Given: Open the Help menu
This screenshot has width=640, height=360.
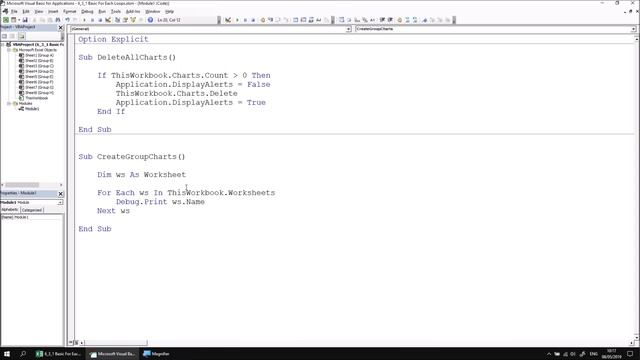Looking at the screenshot, I should pos(169,11).
